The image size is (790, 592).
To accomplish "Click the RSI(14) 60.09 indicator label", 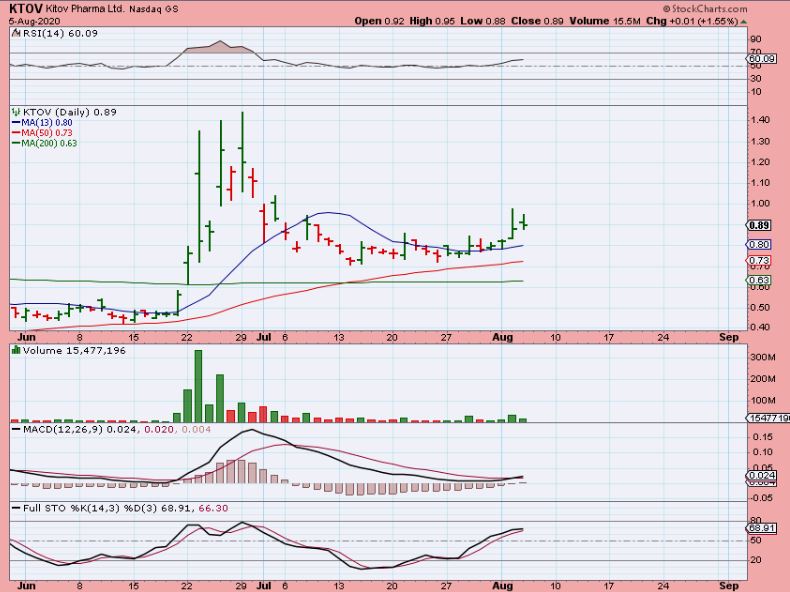I will [x=60, y=33].
